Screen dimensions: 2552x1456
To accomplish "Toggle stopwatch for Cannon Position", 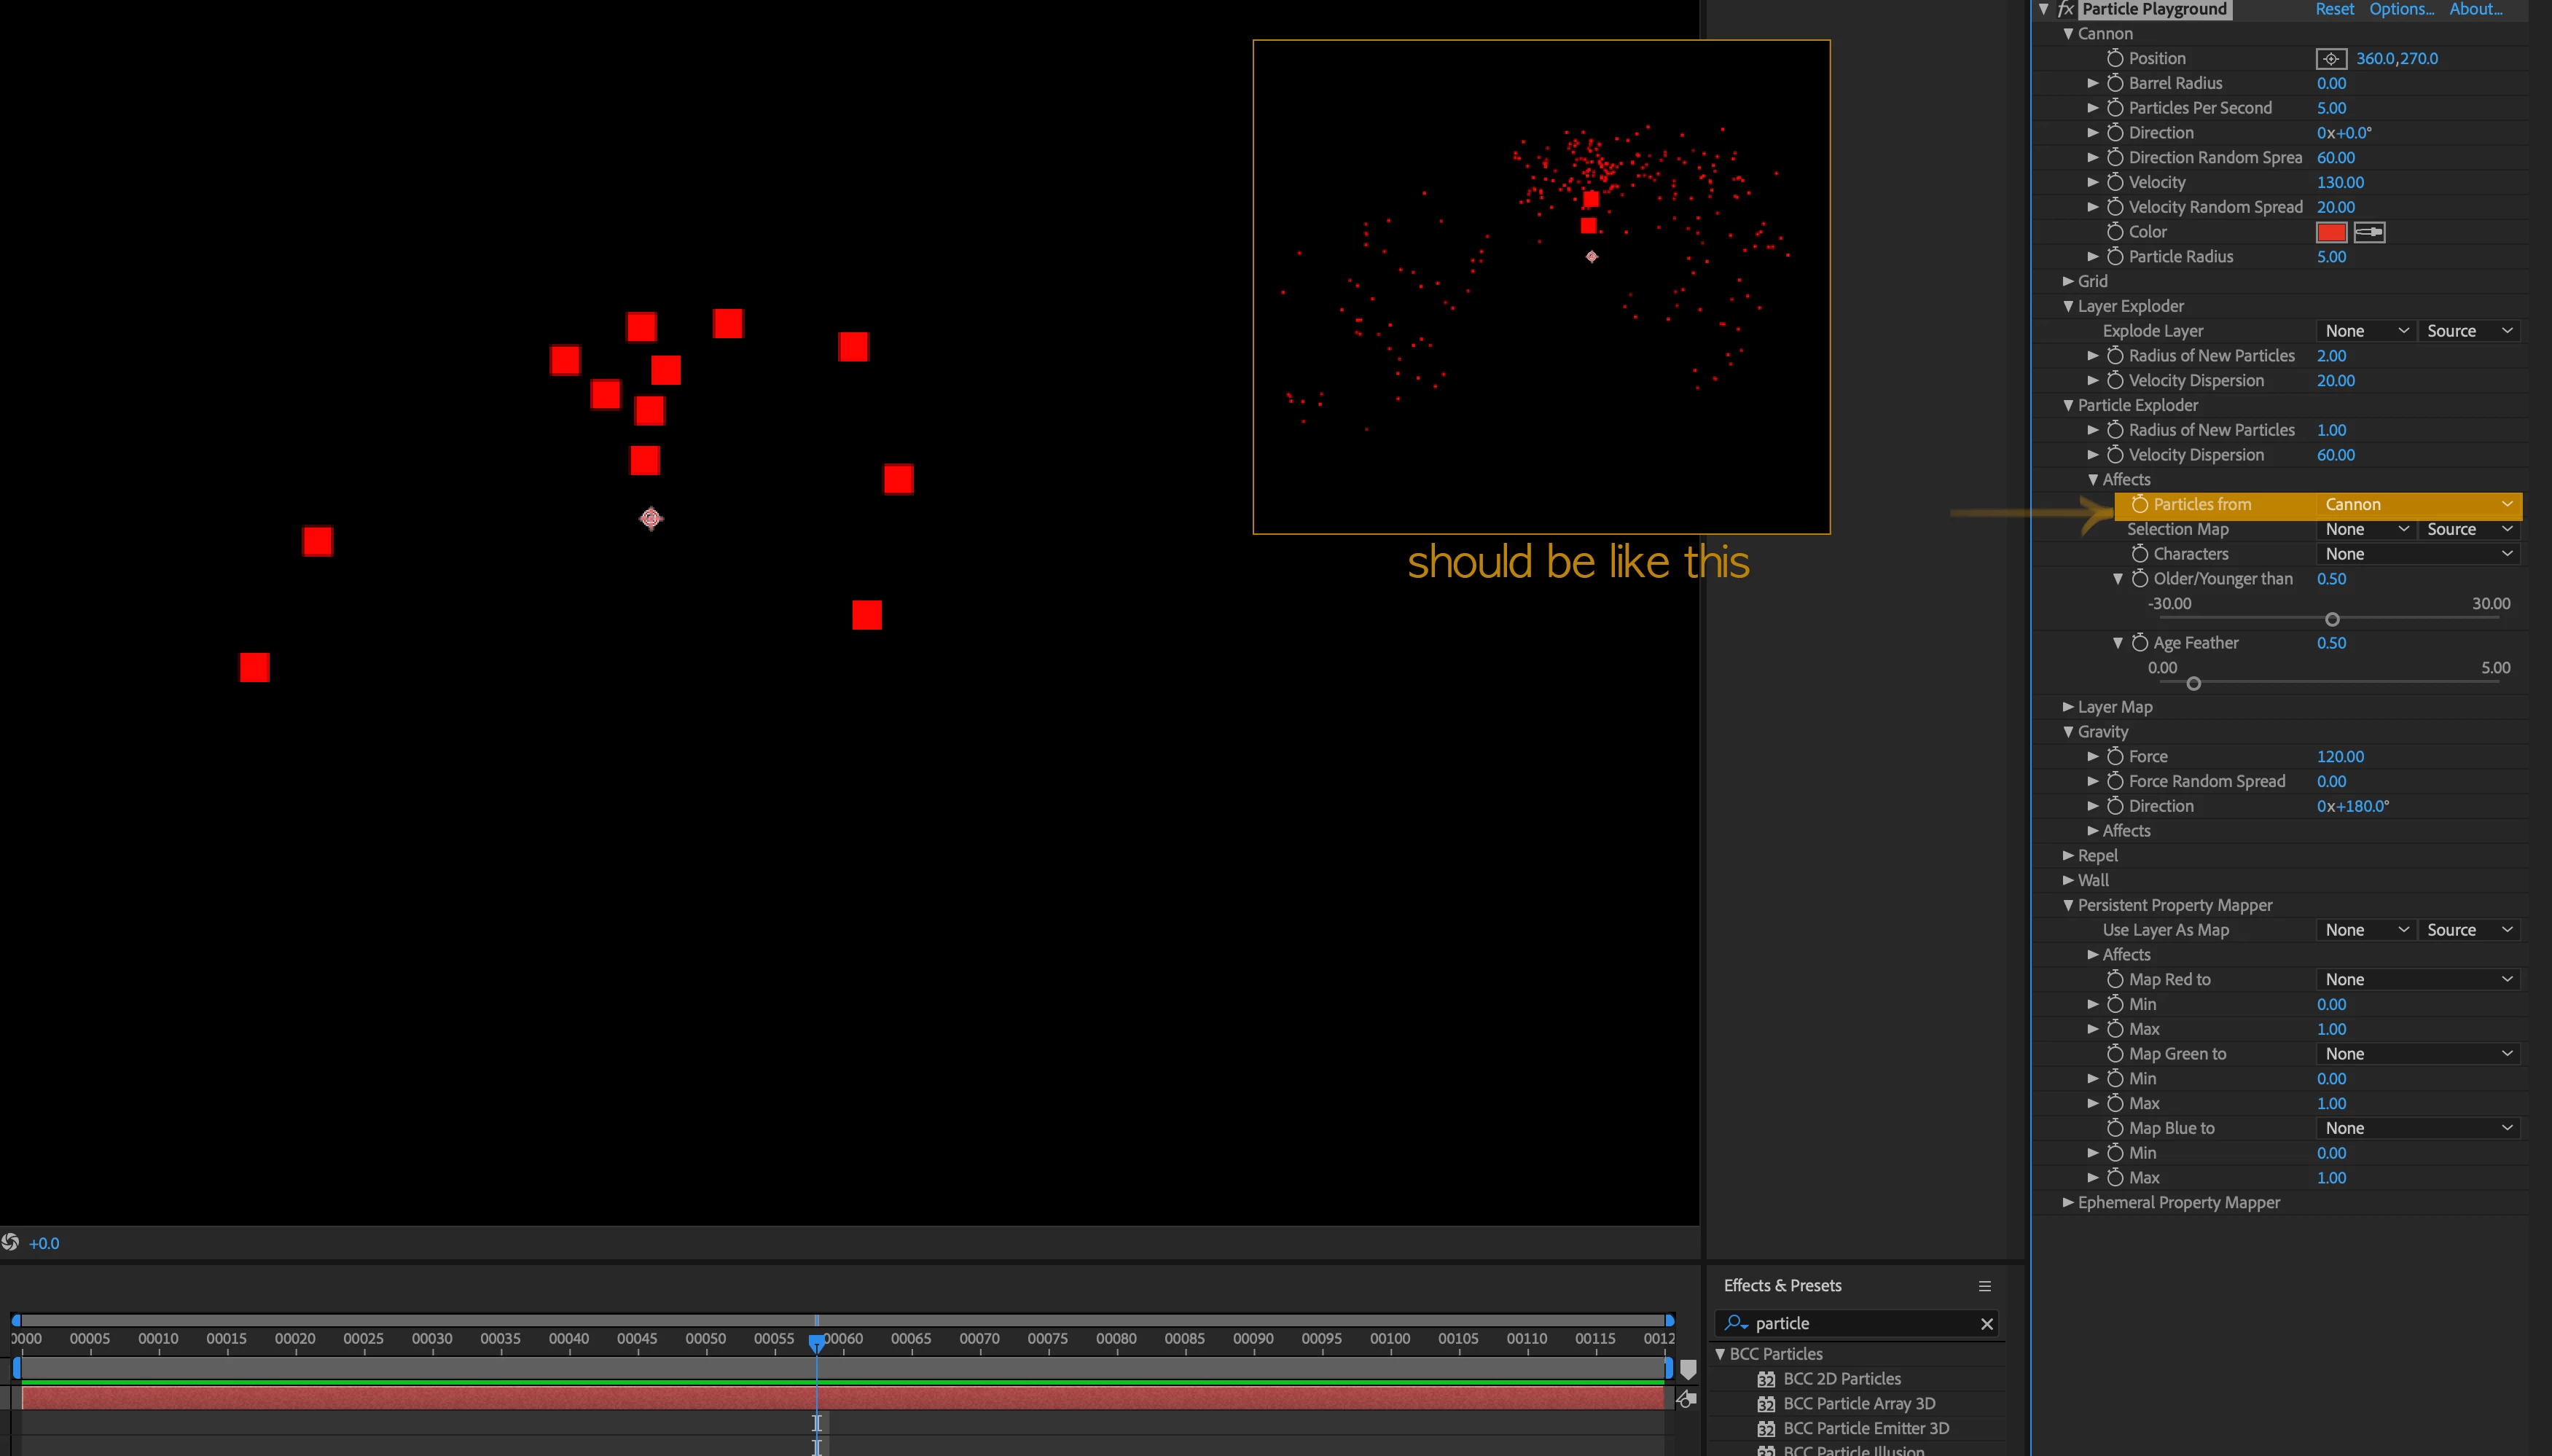I will point(2115,58).
